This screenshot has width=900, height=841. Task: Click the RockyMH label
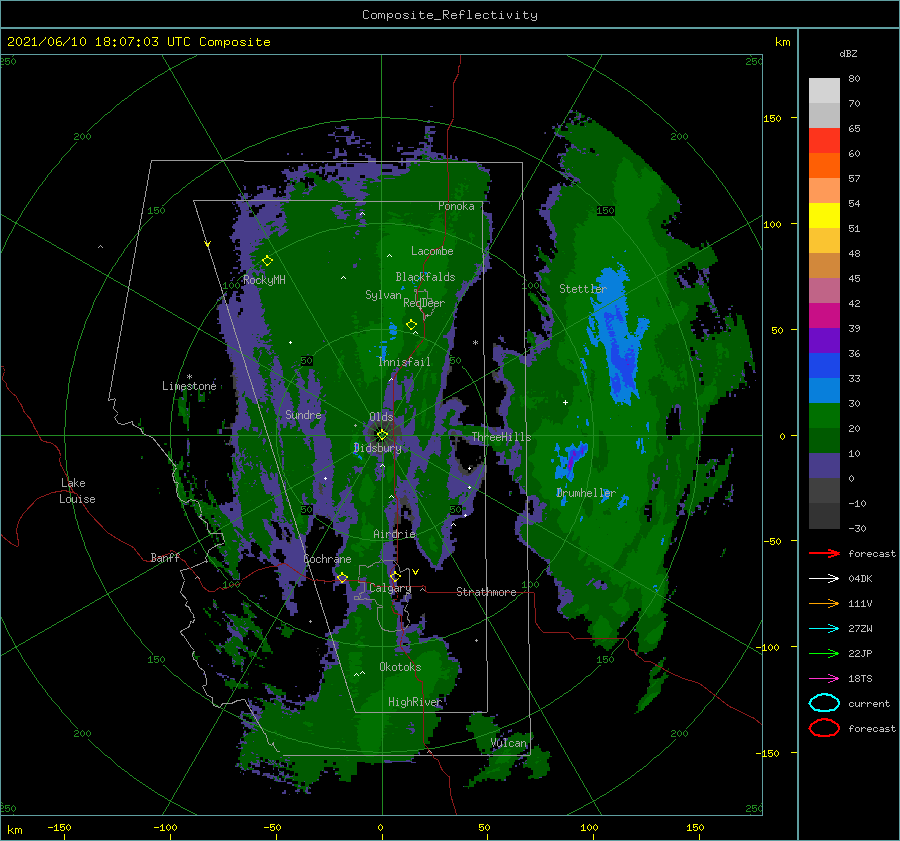coord(264,280)
